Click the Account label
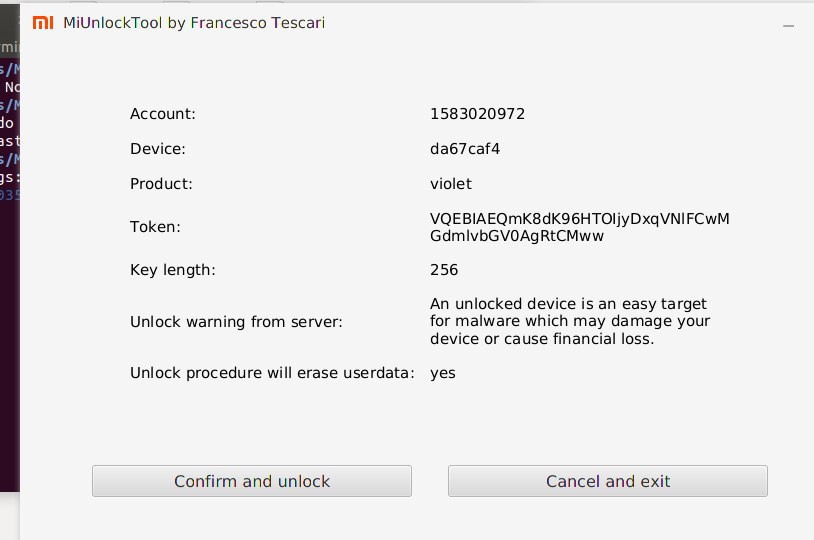Image resolution: width=814 pixels, height=540 pixels. [163, 114]
